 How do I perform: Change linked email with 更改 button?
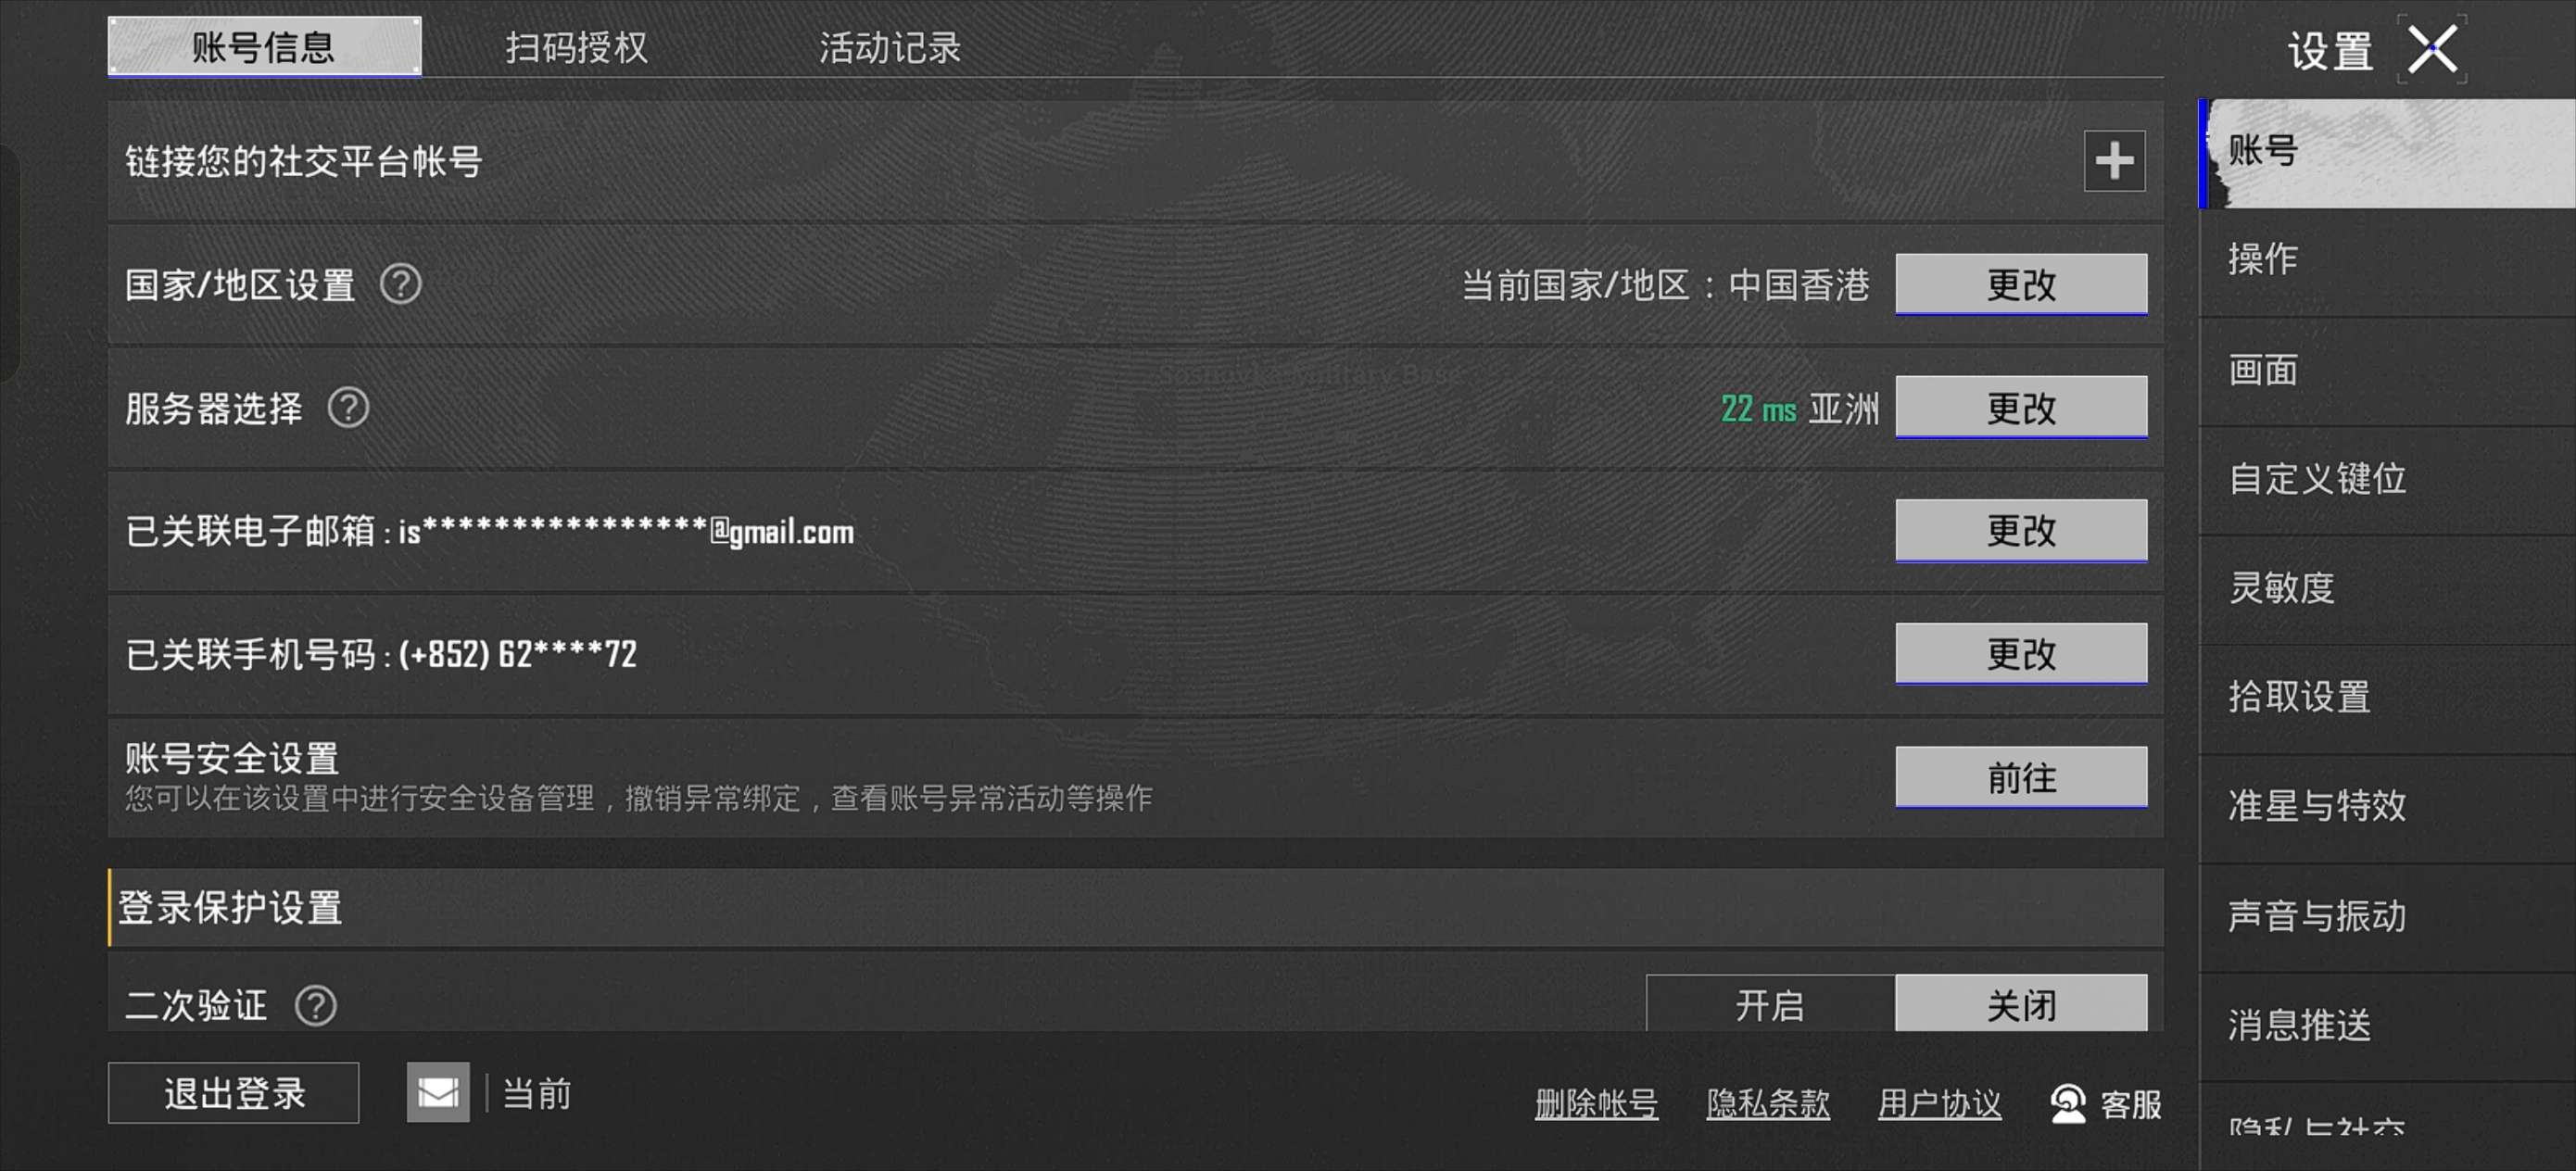point(2021,531)
